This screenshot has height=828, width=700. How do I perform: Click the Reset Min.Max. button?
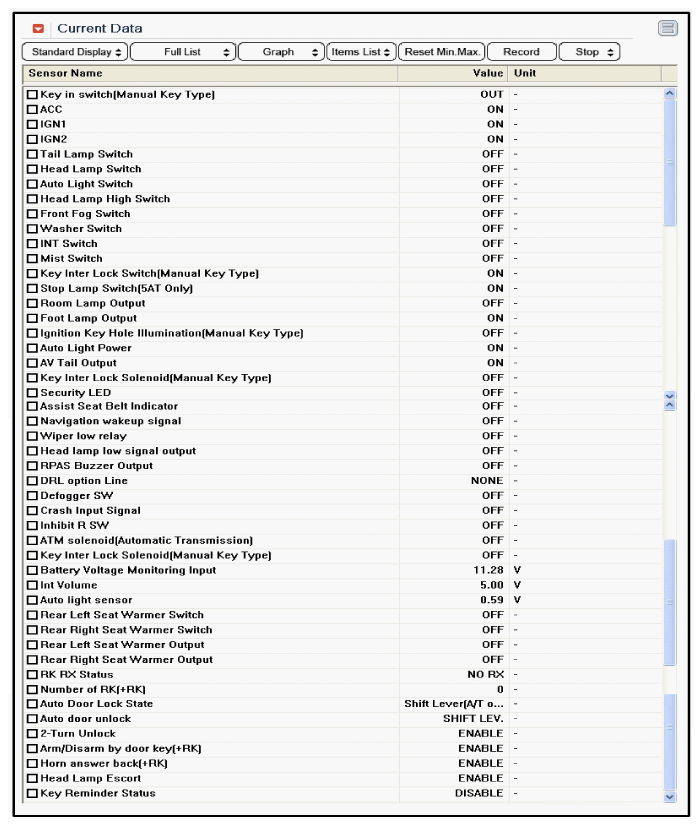point(441,51)
